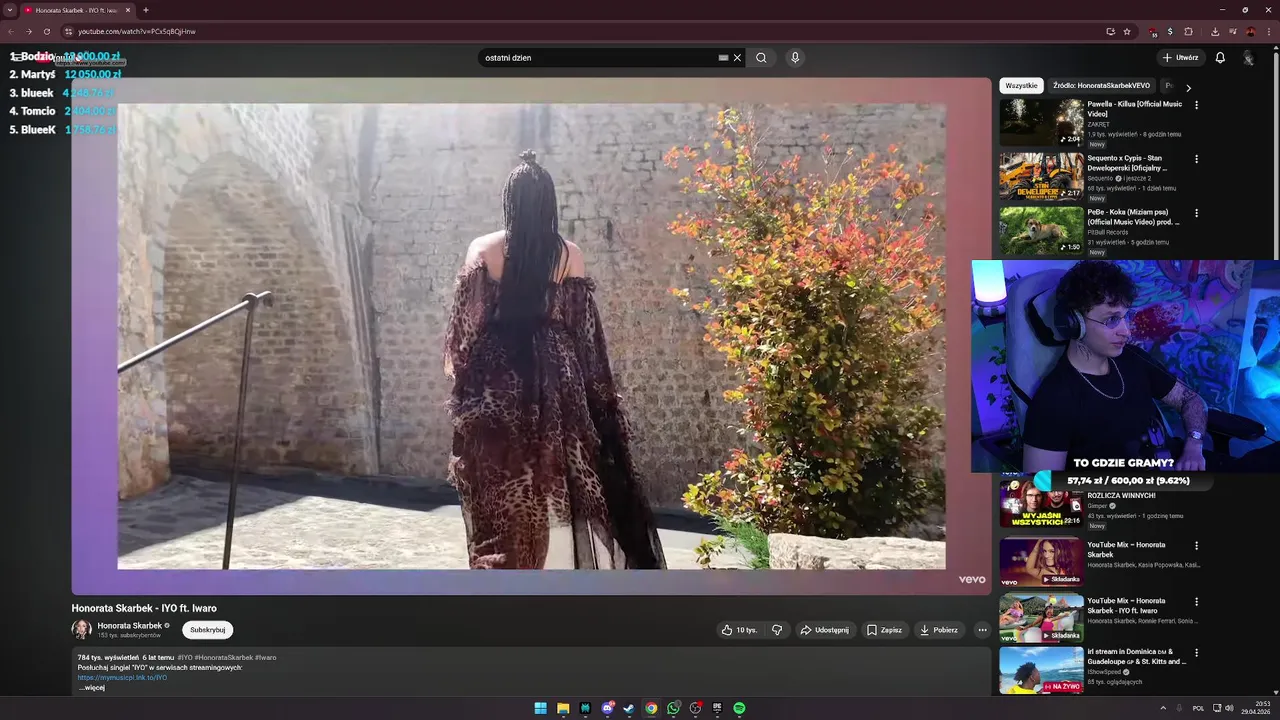Open Chrome downloads icon
The height and width of the screenshot is (720, 1280).
pyautogui.click(x=1215, y=31)
